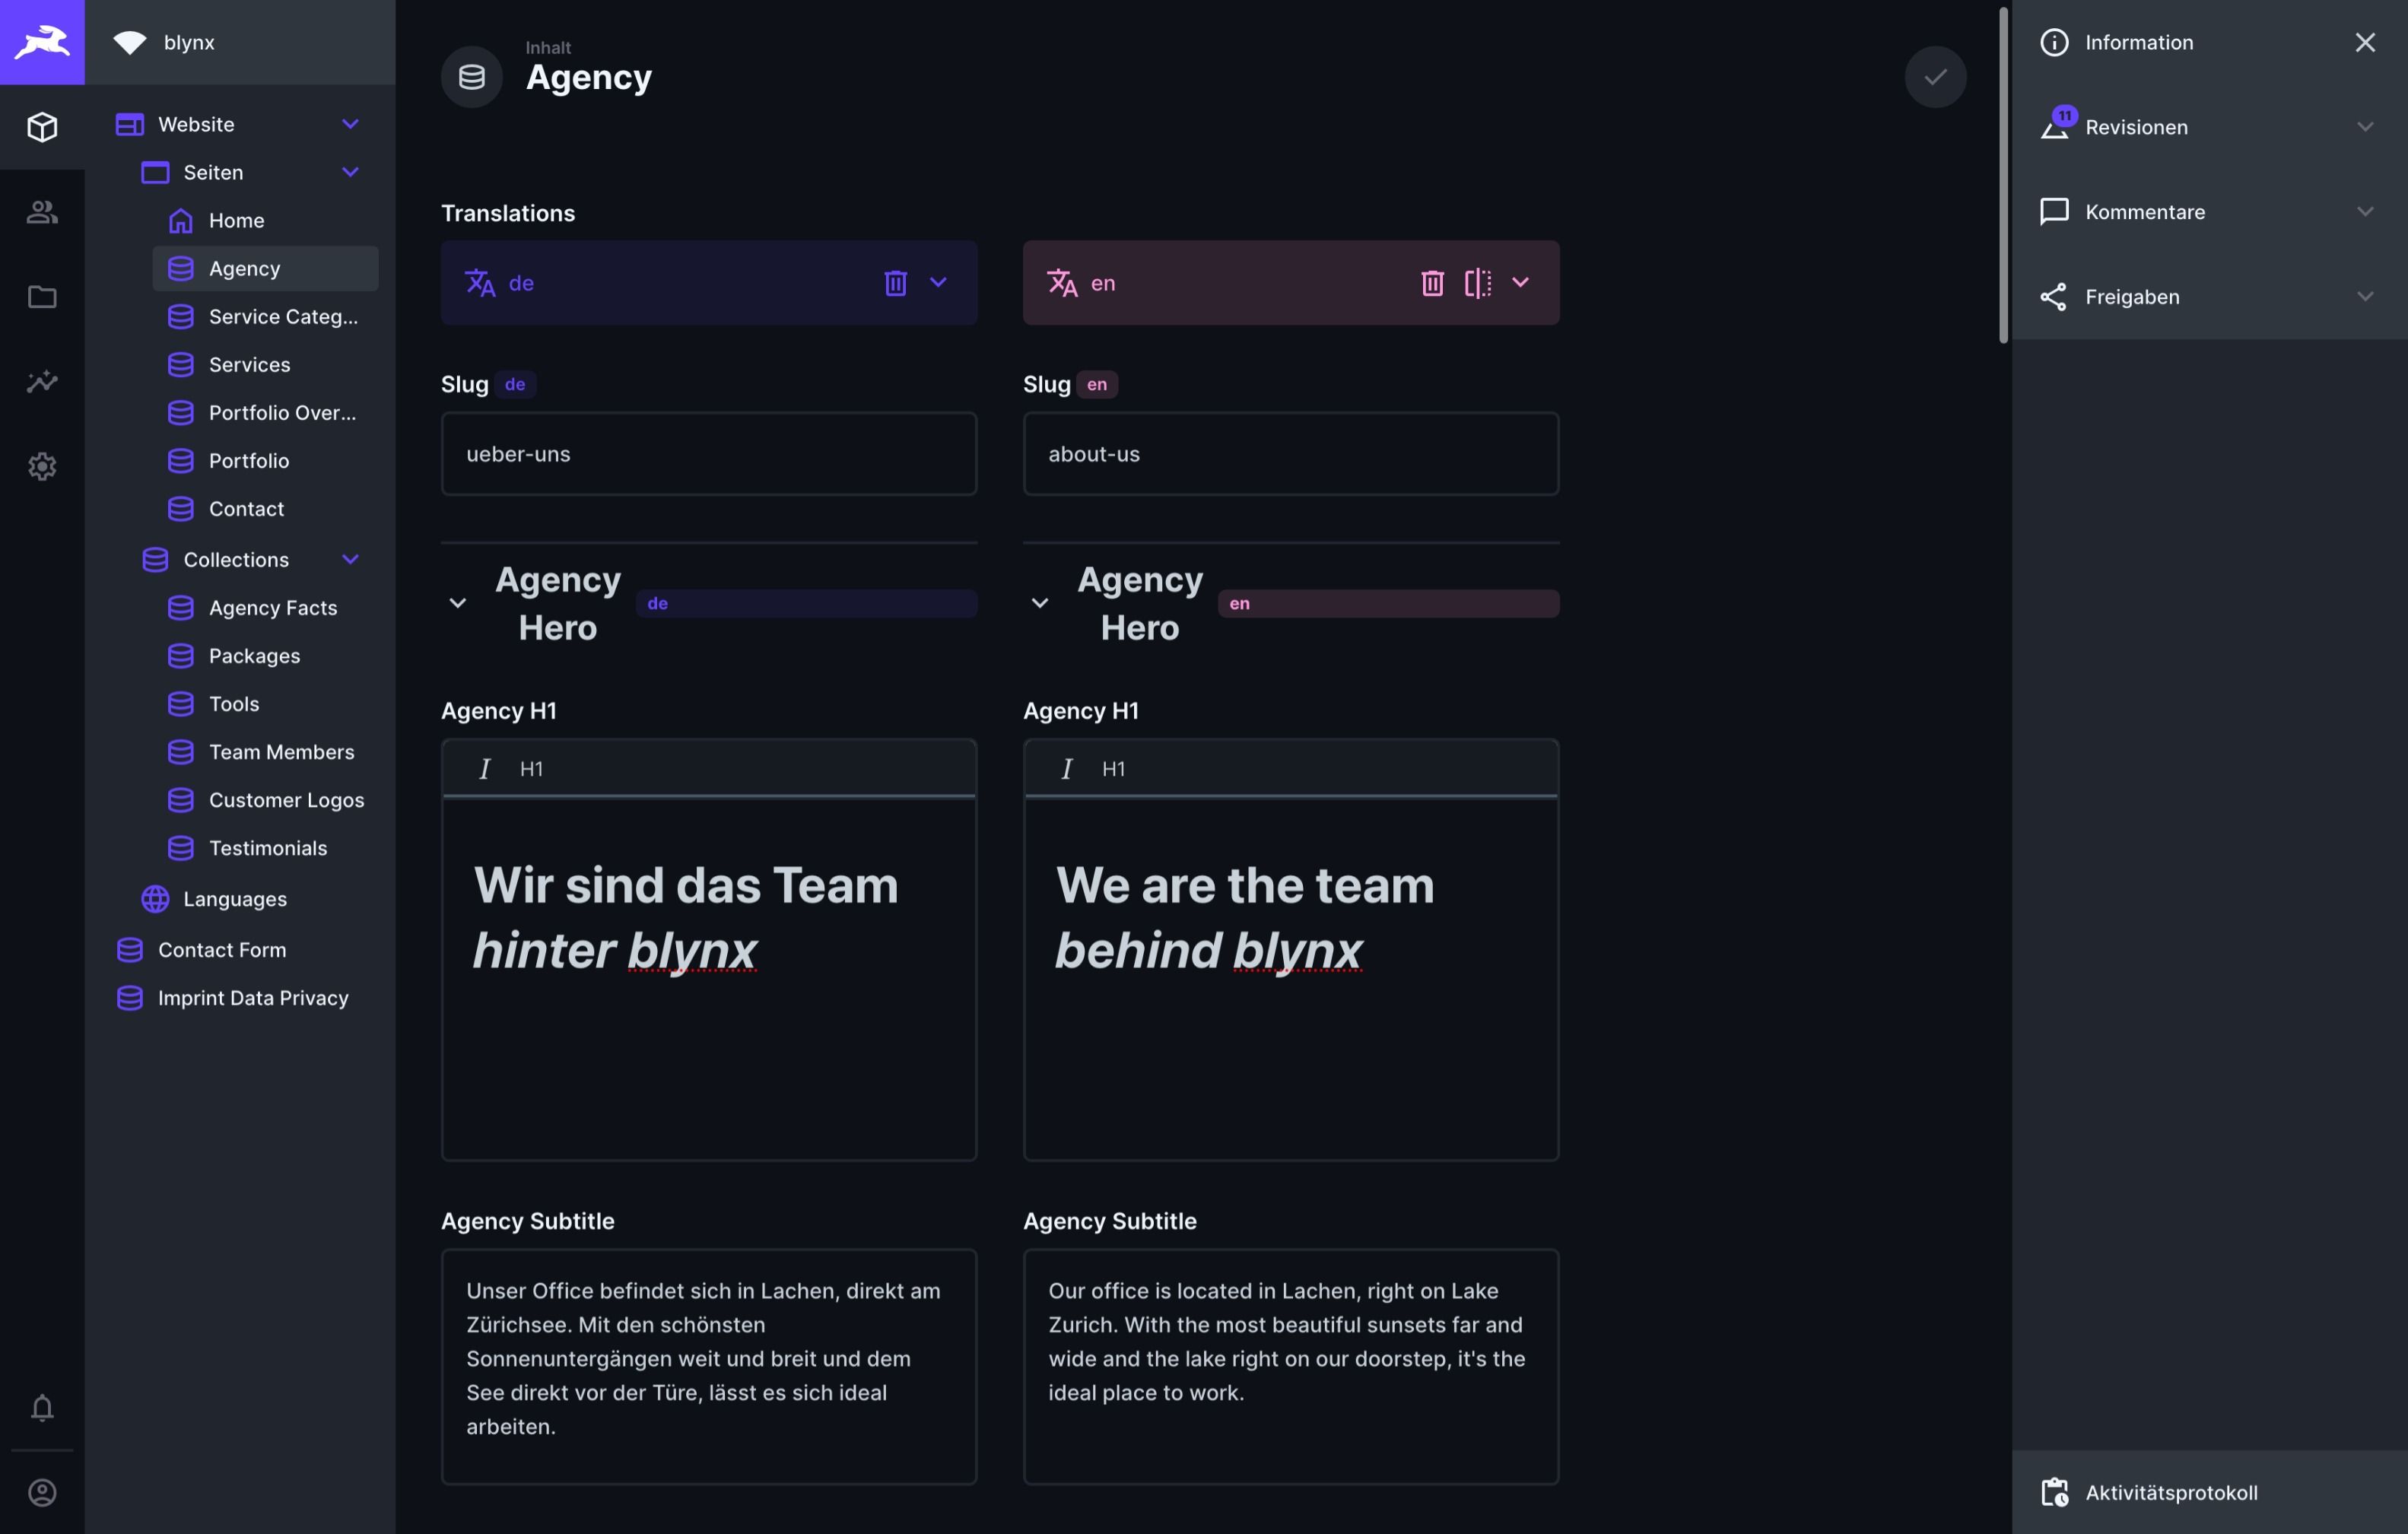
Task: Open Team Members collection
Action: pos(281,752)
